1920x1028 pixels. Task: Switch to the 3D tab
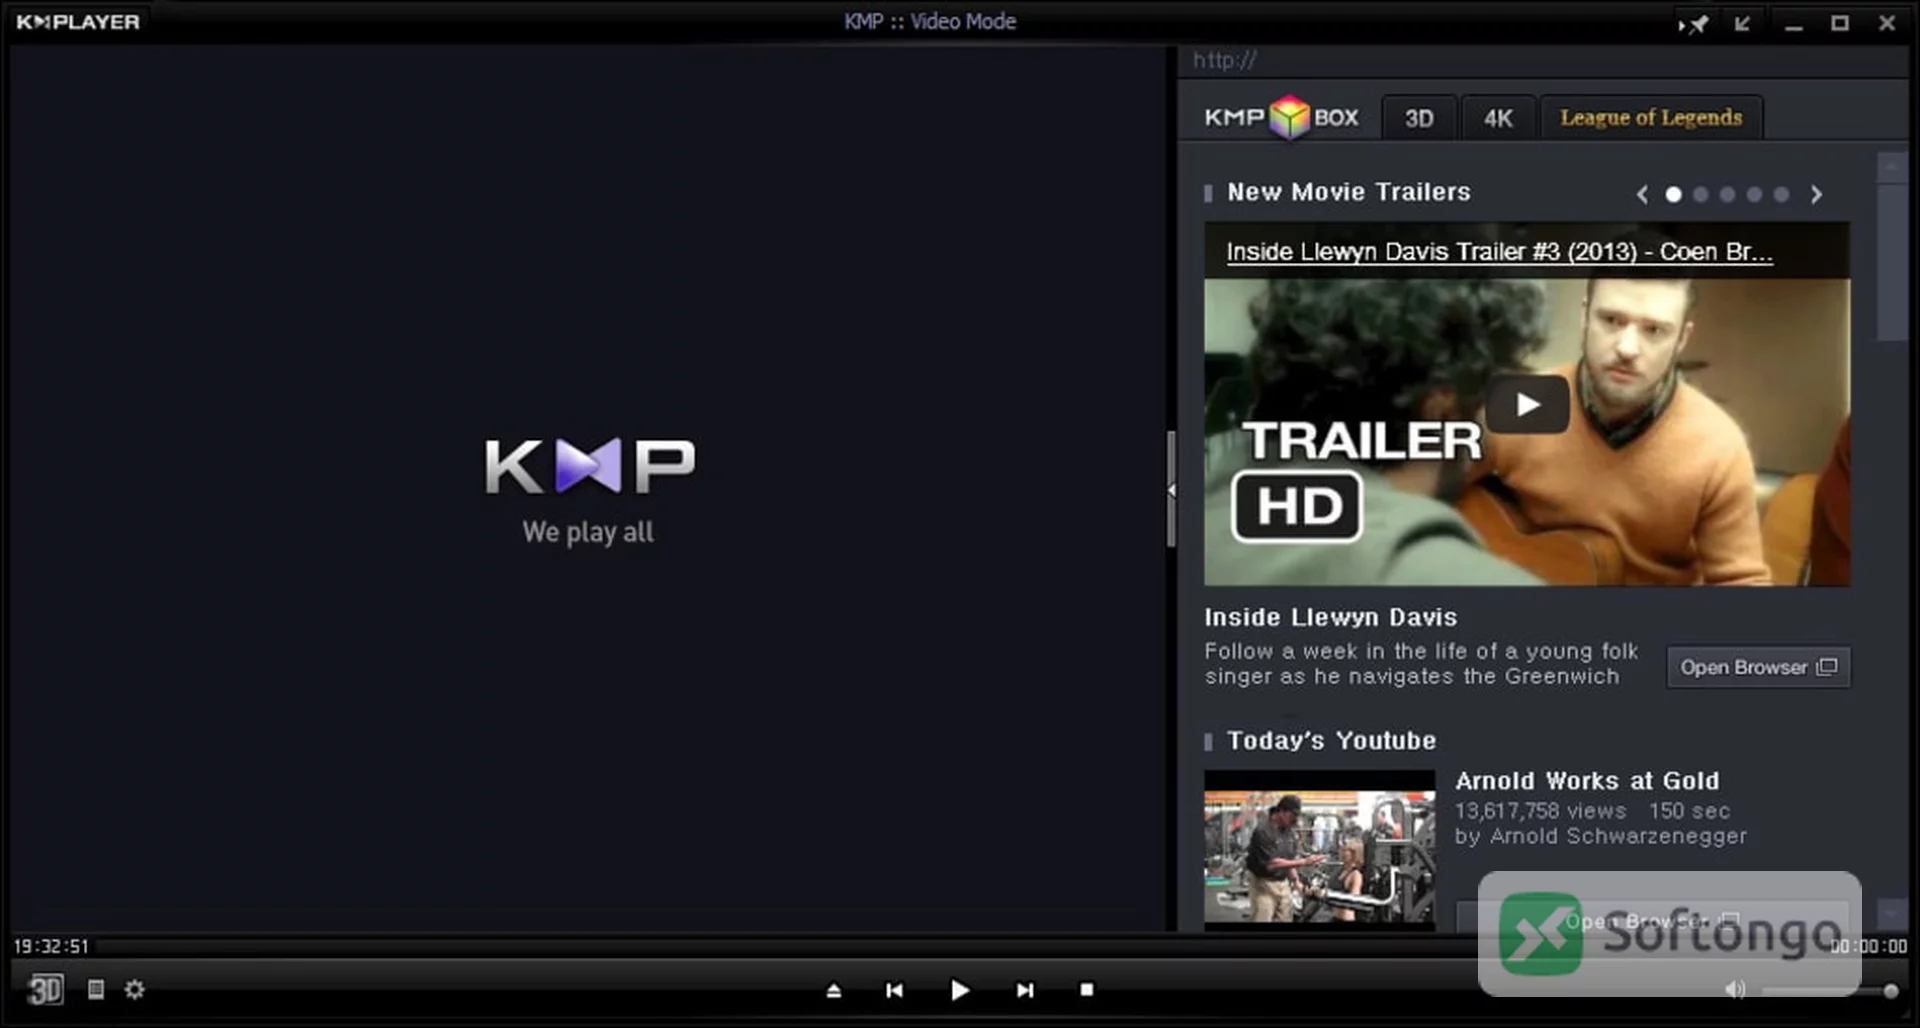click(1419, 118)
